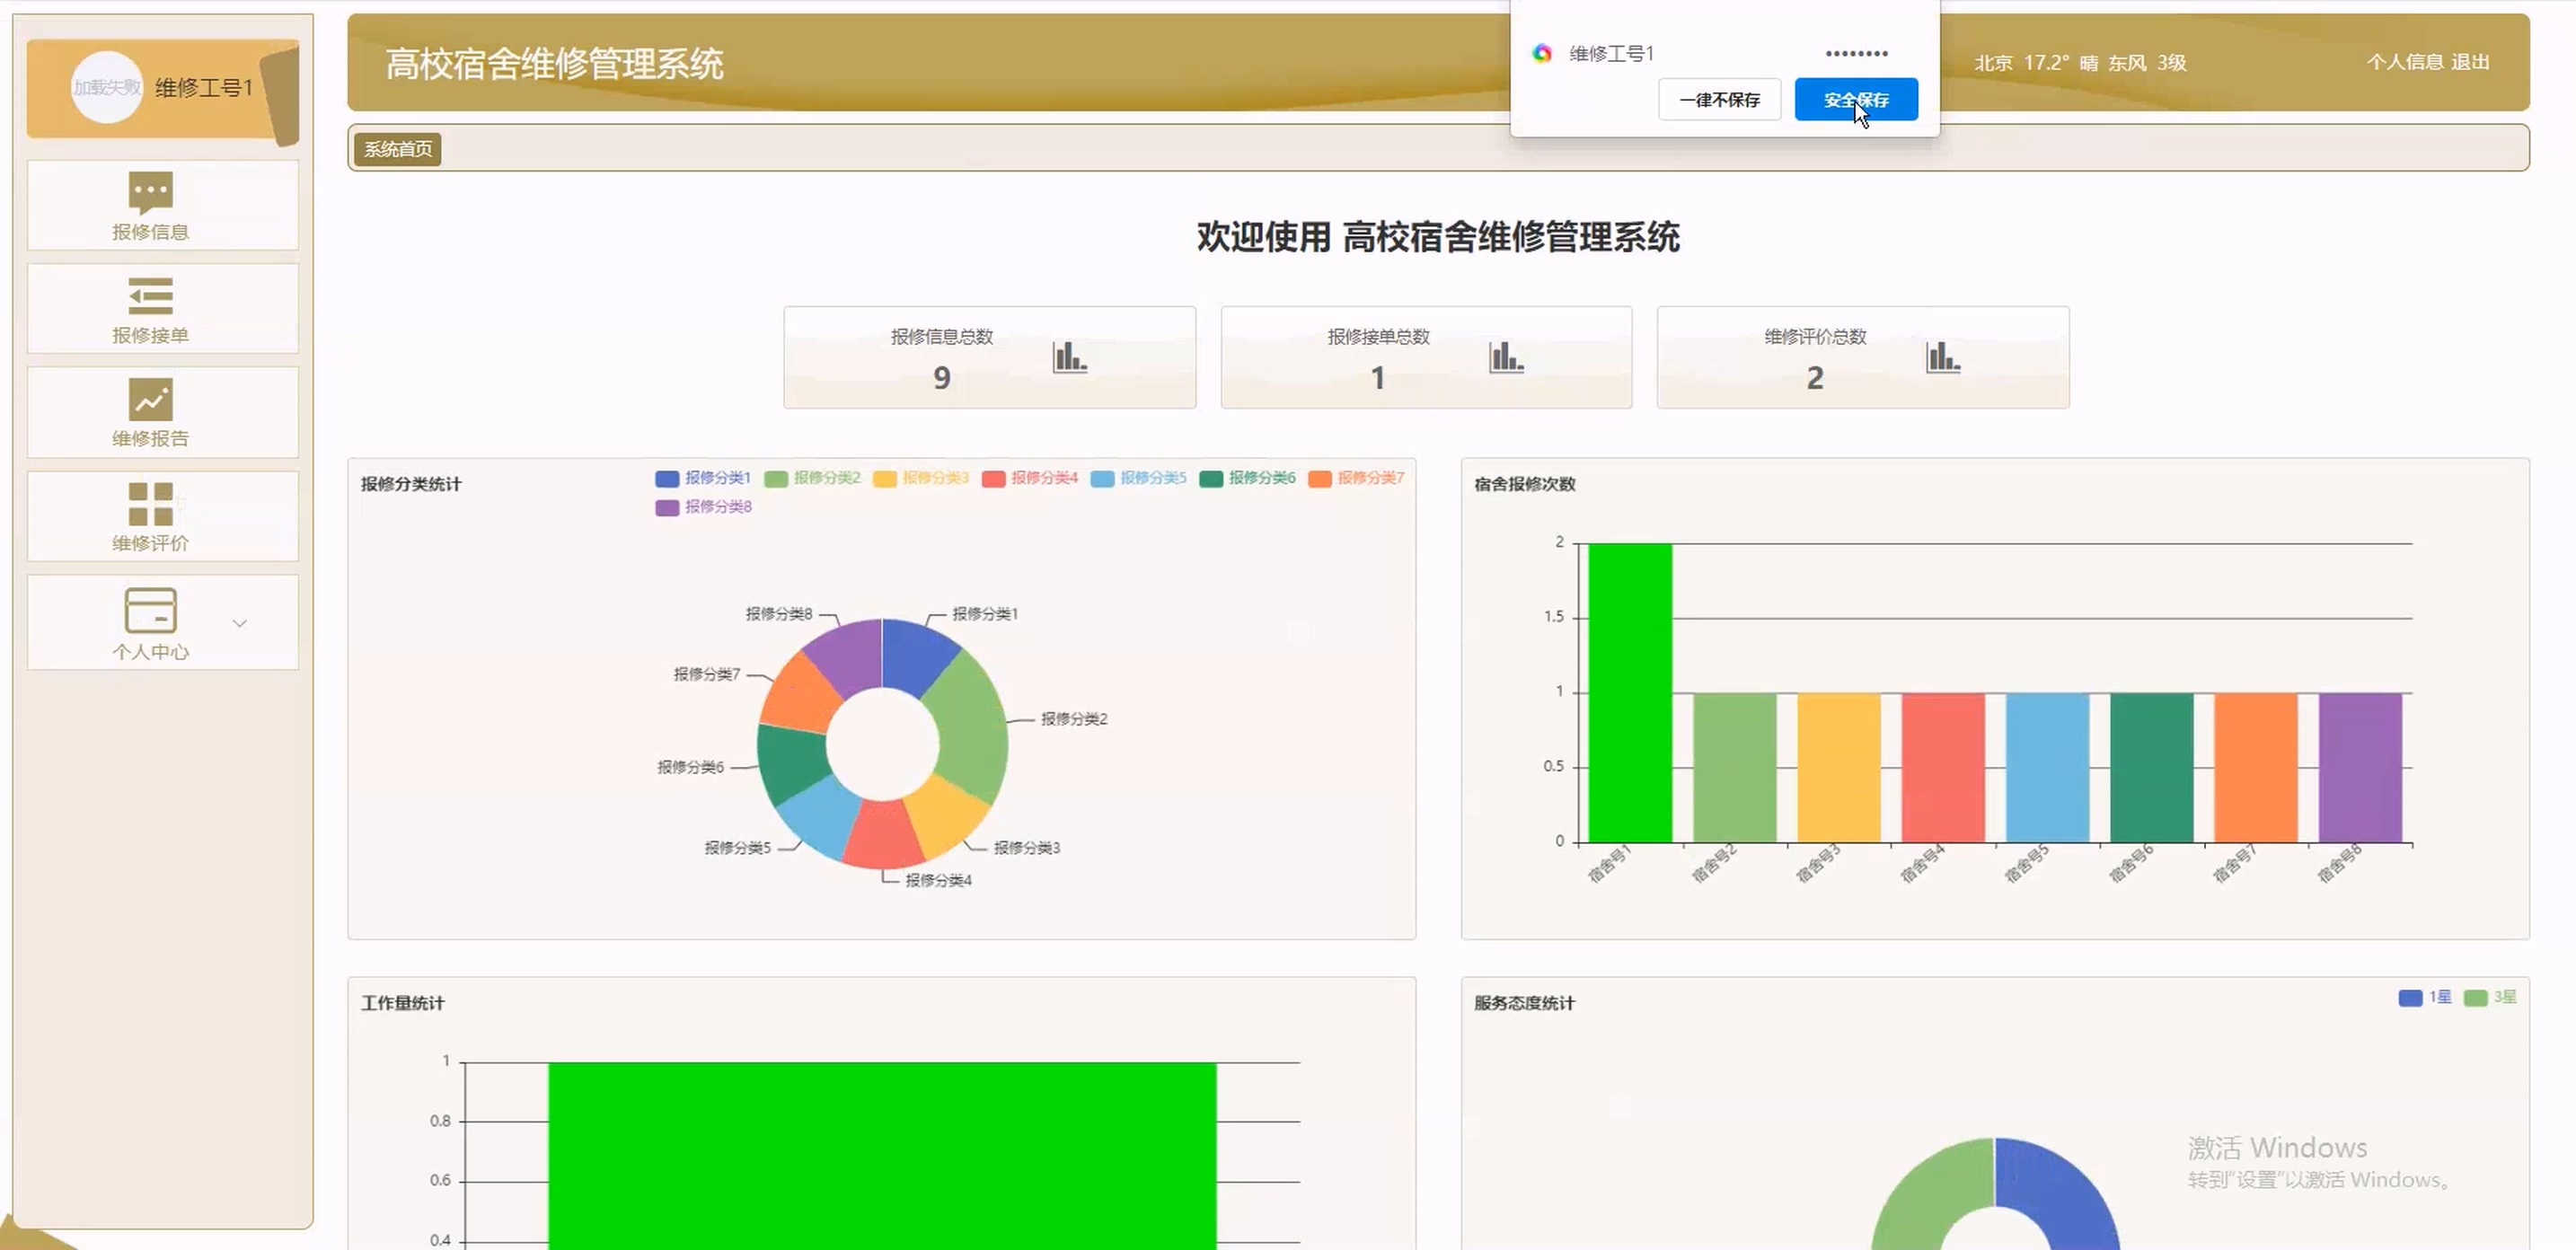The image size is (2576, 1250).
Task: Toggle 报修分类8 legend item
Action: [703, 507]
